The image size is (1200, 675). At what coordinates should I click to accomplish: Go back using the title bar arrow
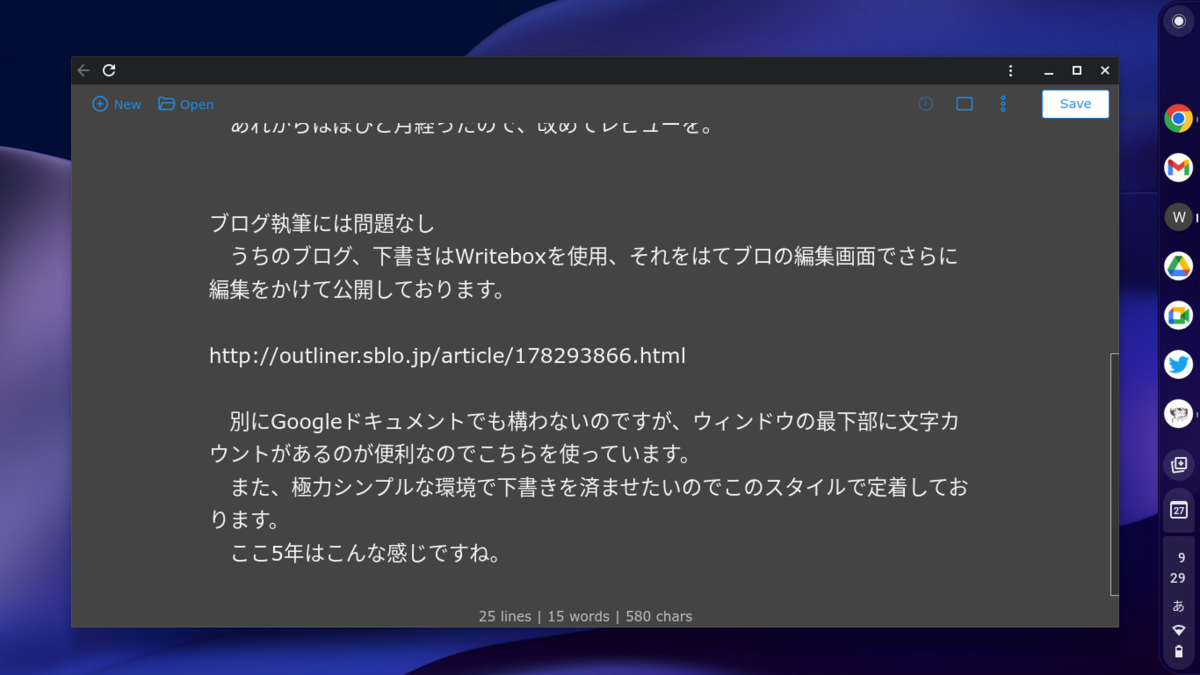click(84, 71)
